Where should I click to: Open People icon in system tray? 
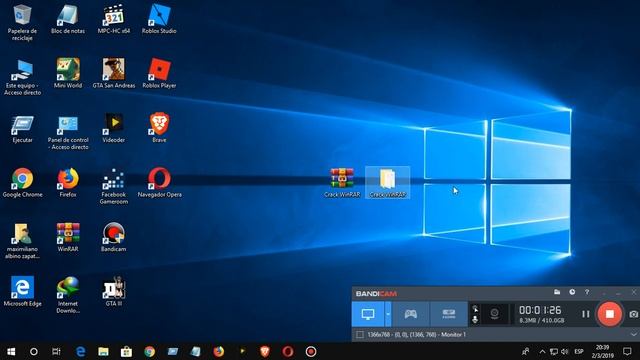click(x=526, y=351)
